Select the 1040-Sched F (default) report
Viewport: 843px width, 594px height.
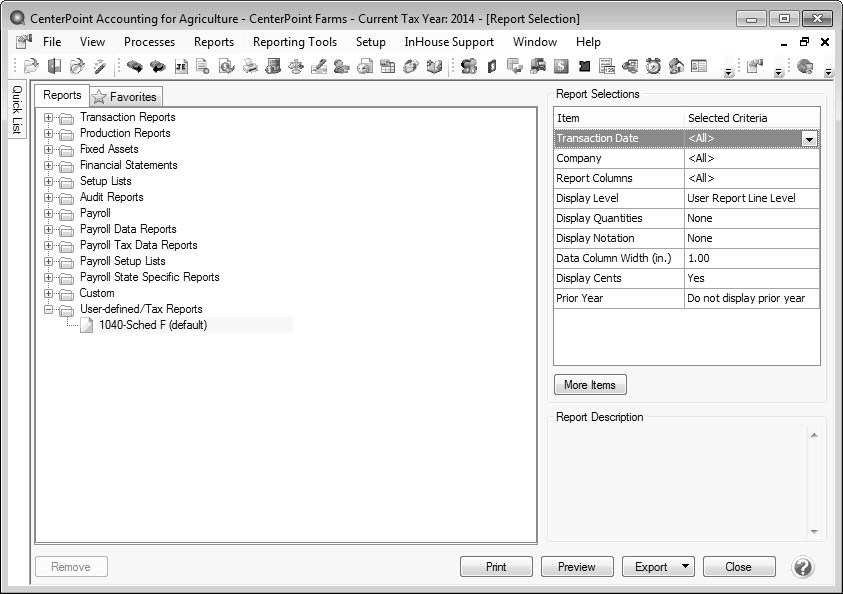pos(153,325)
